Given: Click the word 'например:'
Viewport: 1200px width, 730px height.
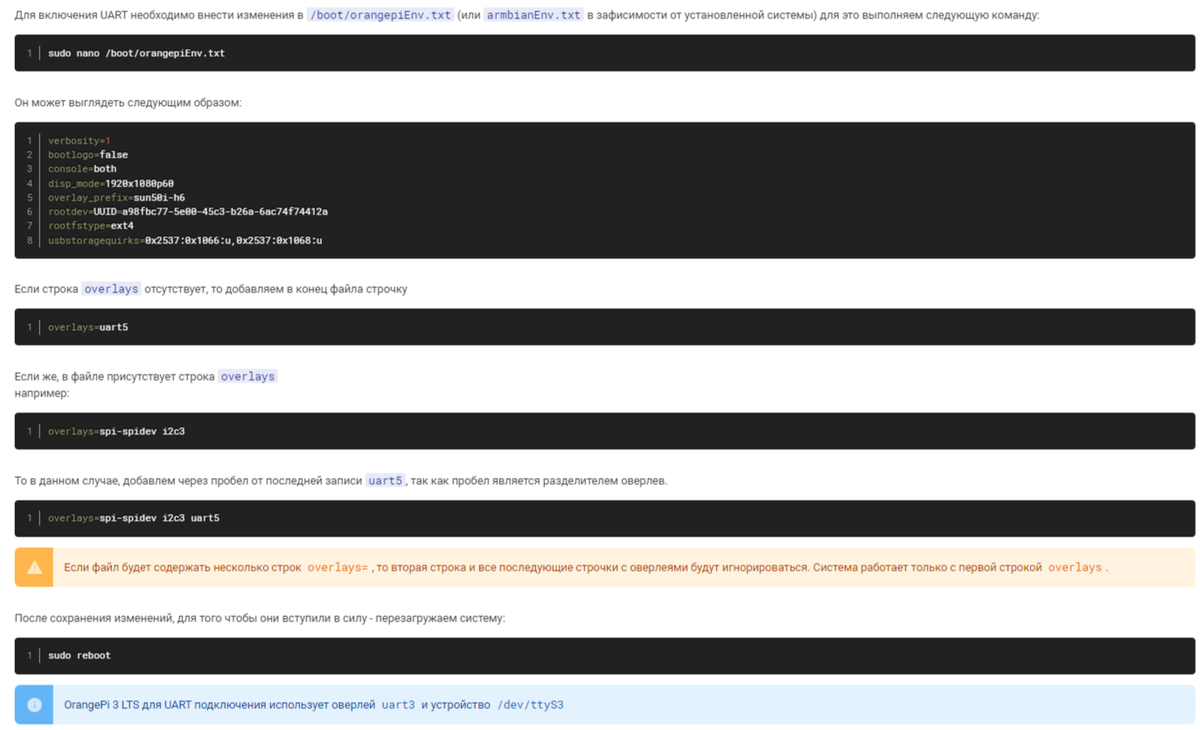Looking at the screenshot, I should pos(42,394).
